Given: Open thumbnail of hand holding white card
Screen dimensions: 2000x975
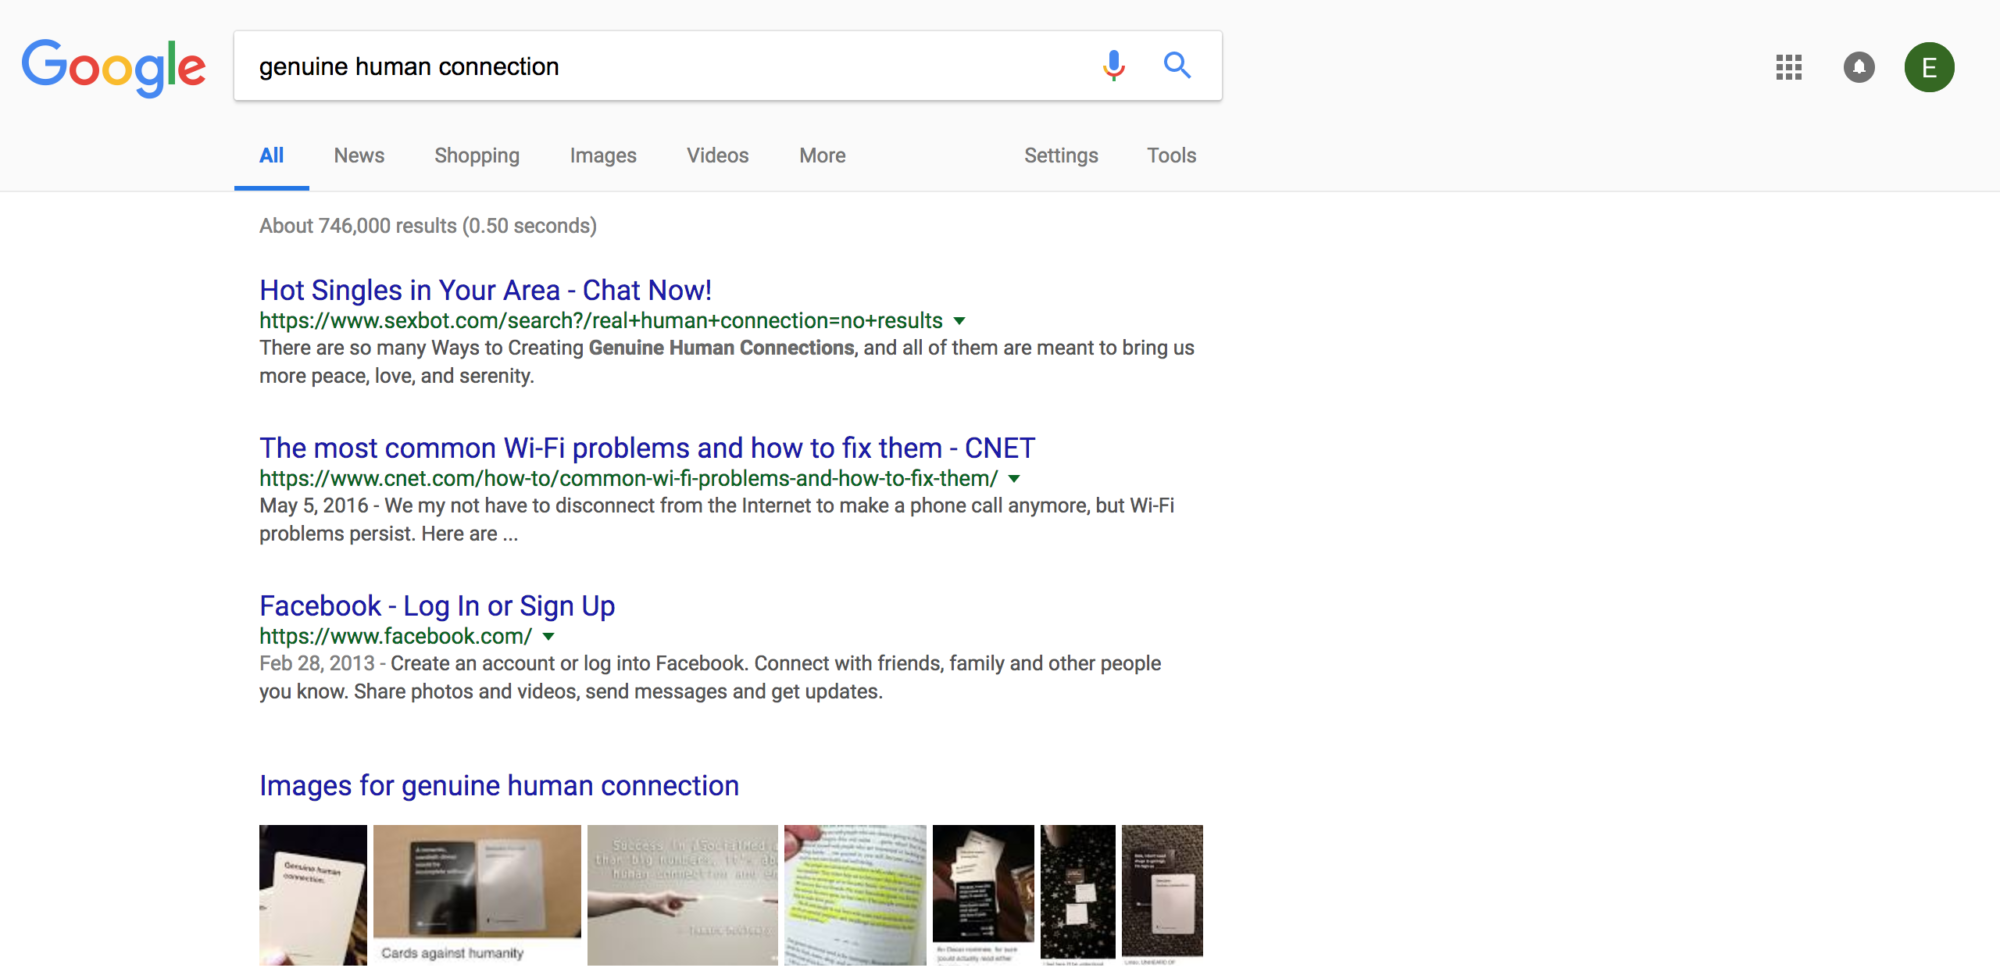Looking at the screenshot, I should coord(313,895).
